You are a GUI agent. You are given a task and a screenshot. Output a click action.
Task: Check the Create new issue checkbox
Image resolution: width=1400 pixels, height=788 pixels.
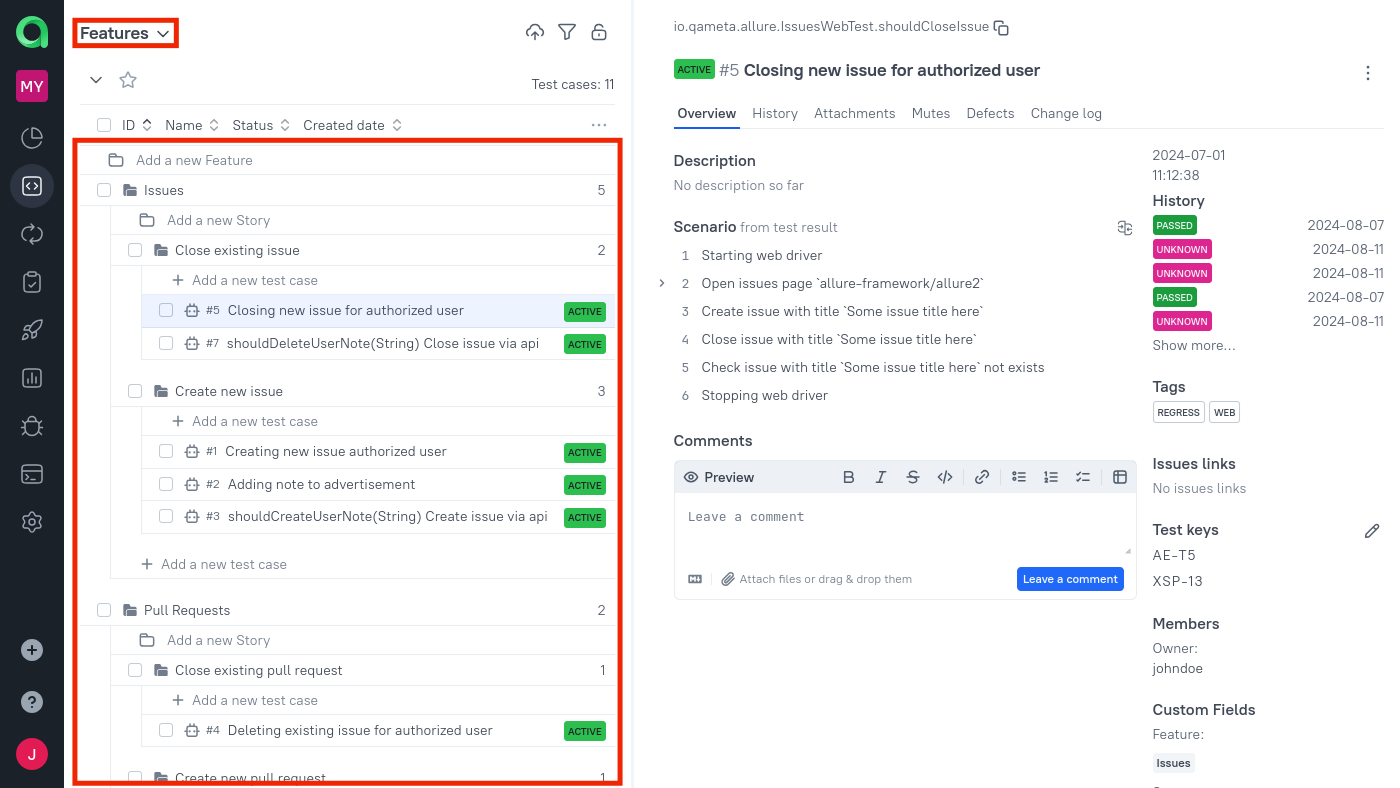point(135,391)
